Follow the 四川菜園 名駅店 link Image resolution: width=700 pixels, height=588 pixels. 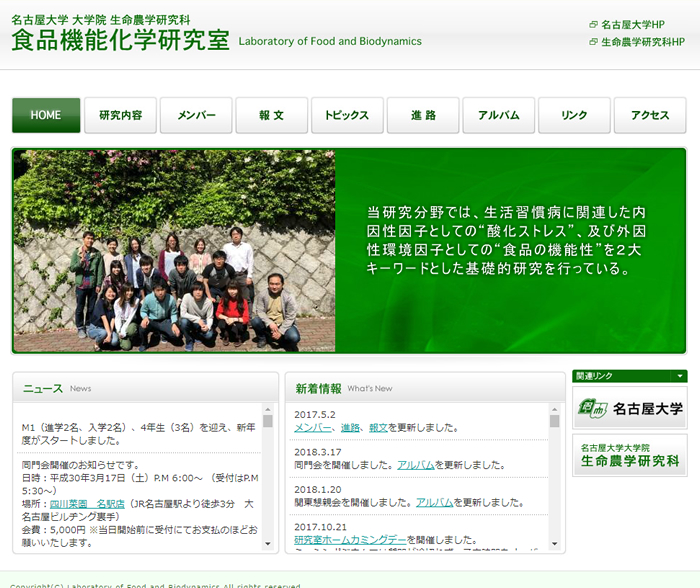pyautogui.click(x=87, y=504)
